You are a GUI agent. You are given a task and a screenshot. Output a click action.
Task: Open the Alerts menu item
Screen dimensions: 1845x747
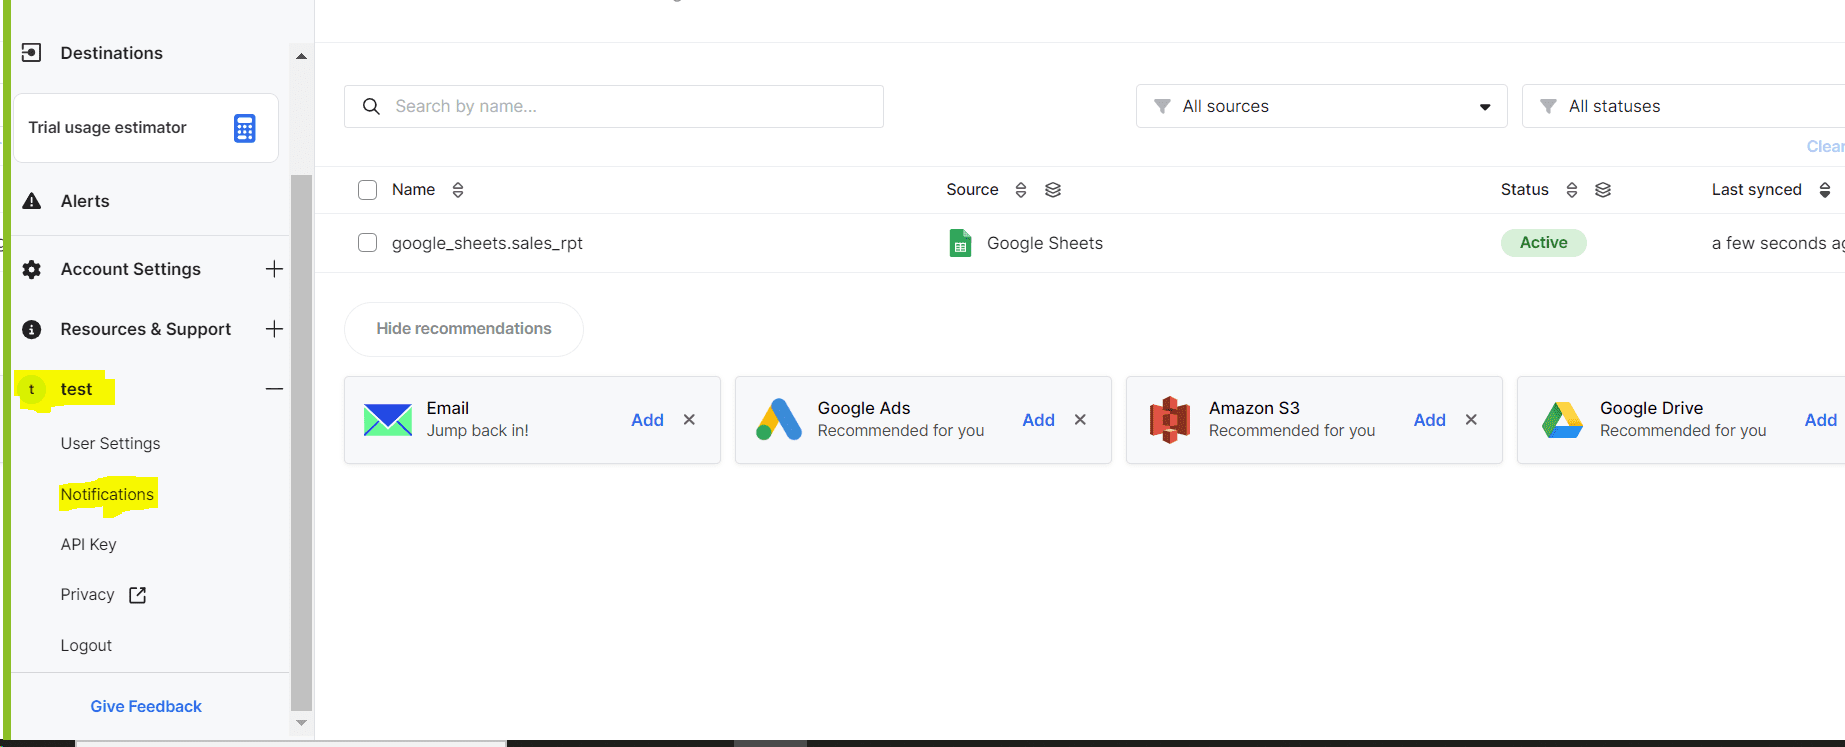pyautogui.click(x=85, y=201)
